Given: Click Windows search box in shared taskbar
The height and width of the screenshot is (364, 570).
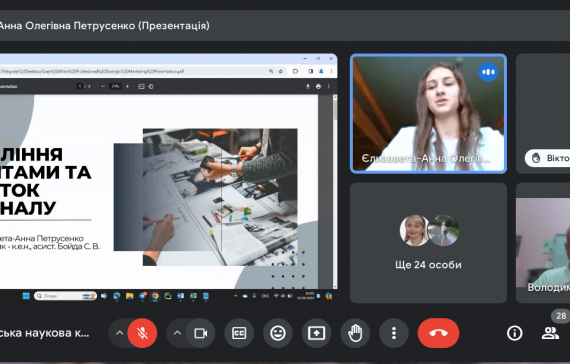Looking at the screenshot, I should [65, 296].
